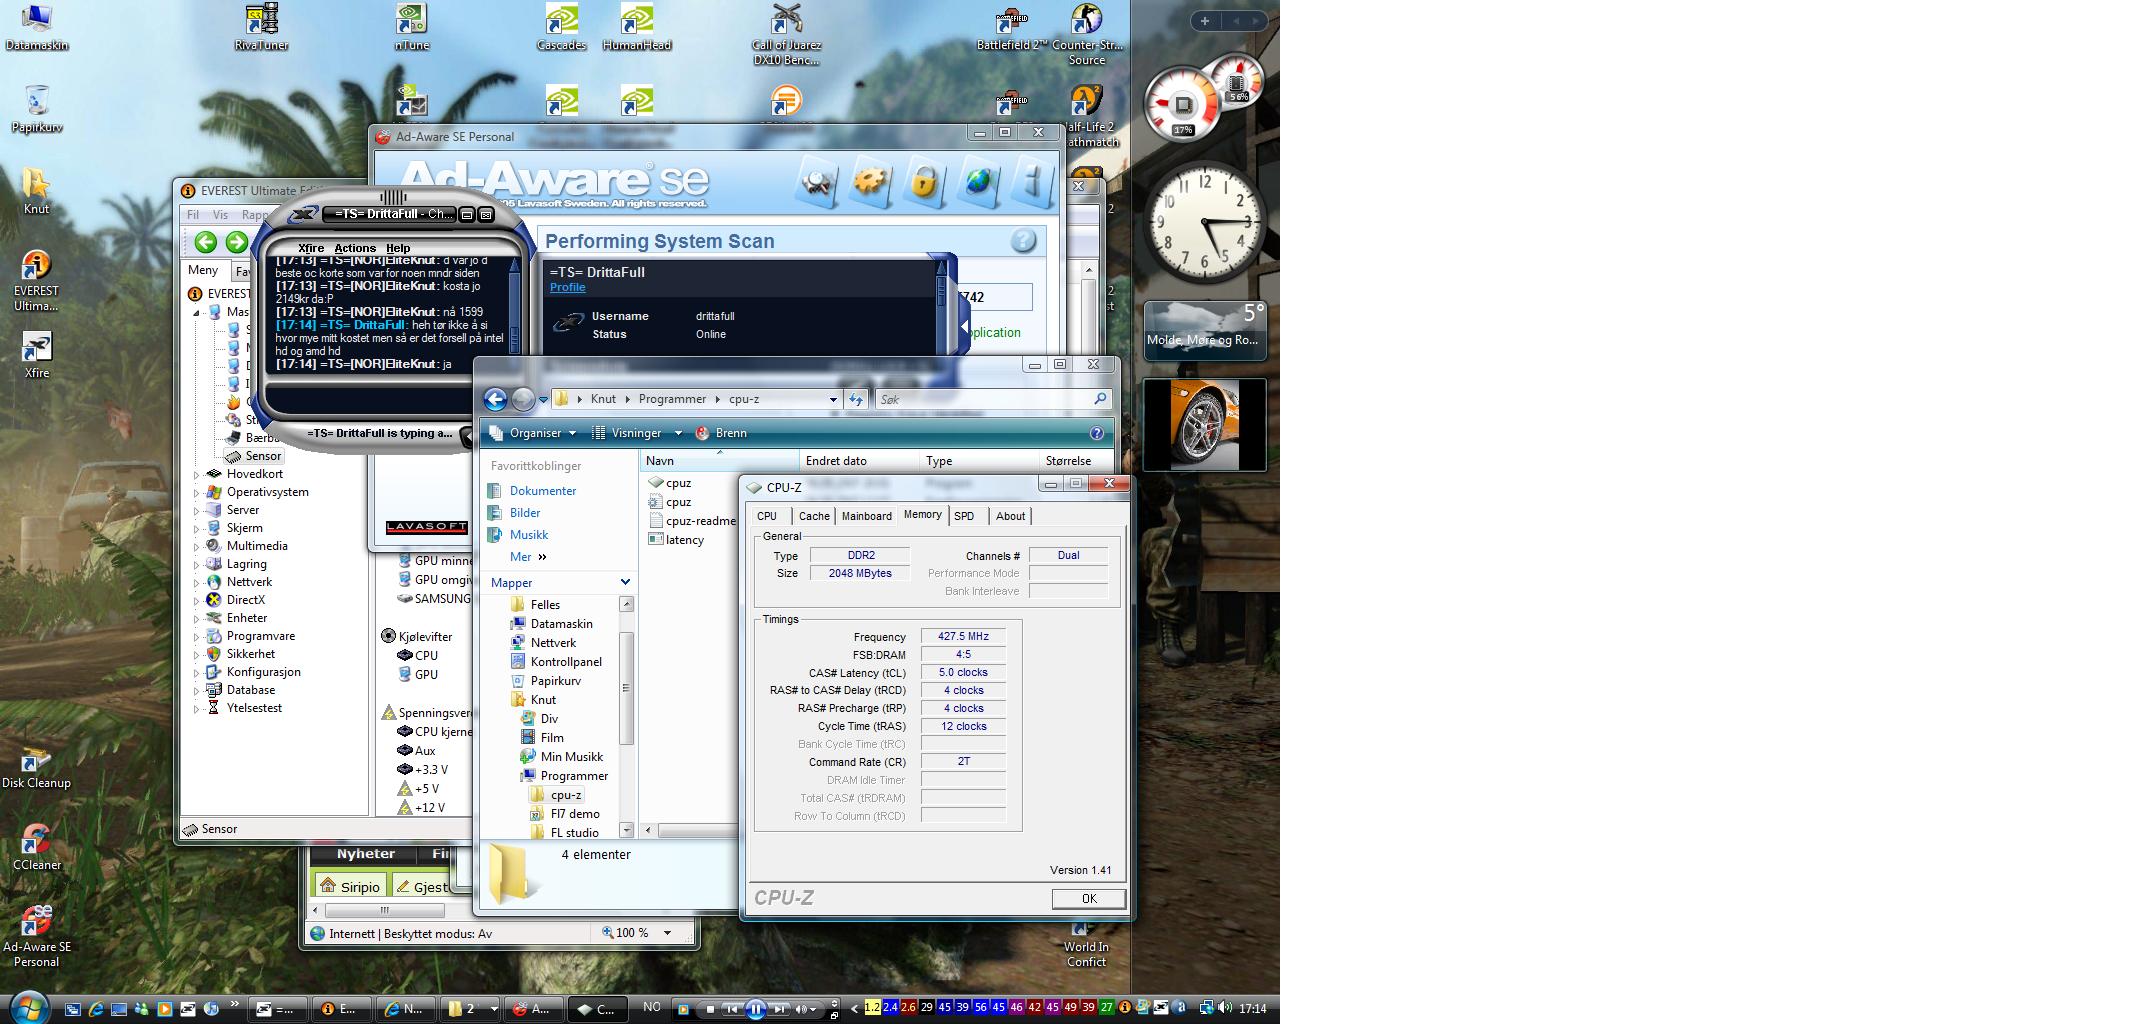Open CCleaner desktop icon
The image size is (2156, 1024).
37,847
